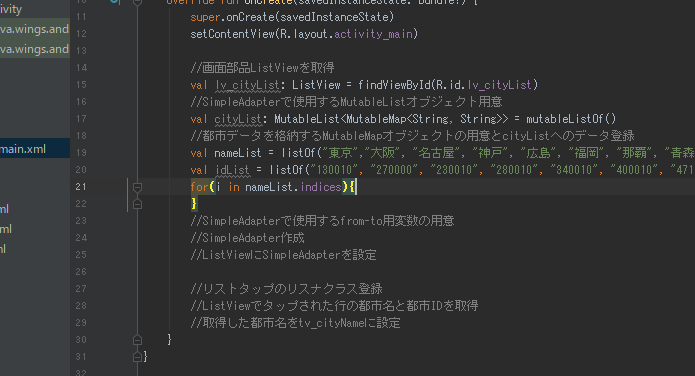This screenshot has width=695, height=376.
Task: Click the indices property on line 21
Action: pos(321,187)
